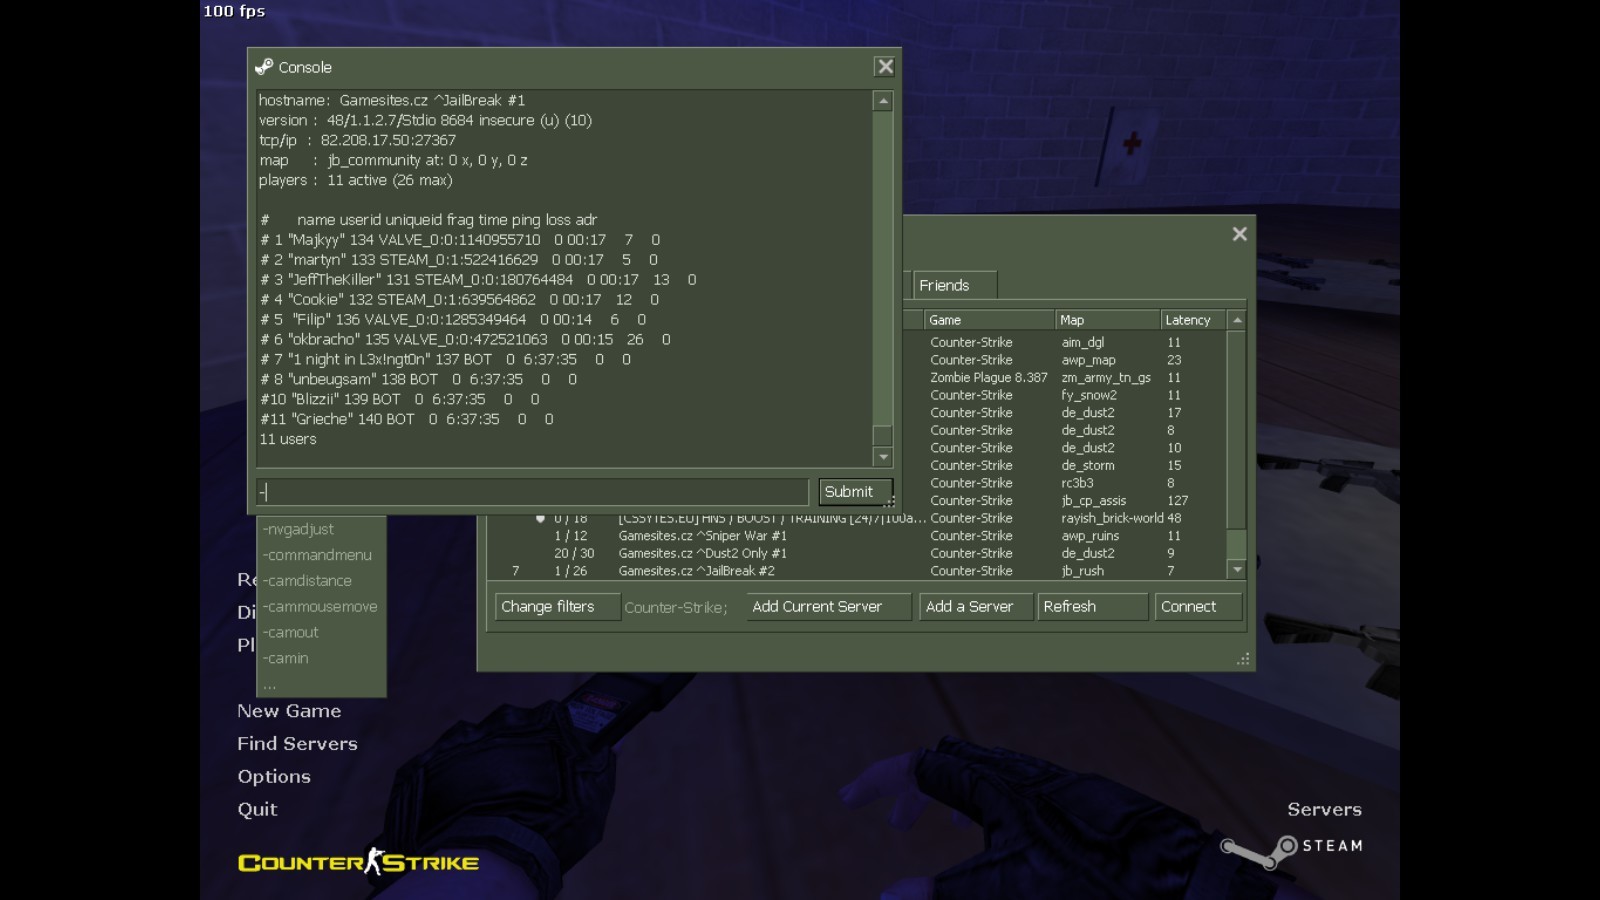1600x900 pixels.
Task: Switch to the Friends tab
Action: coord(953,285)
